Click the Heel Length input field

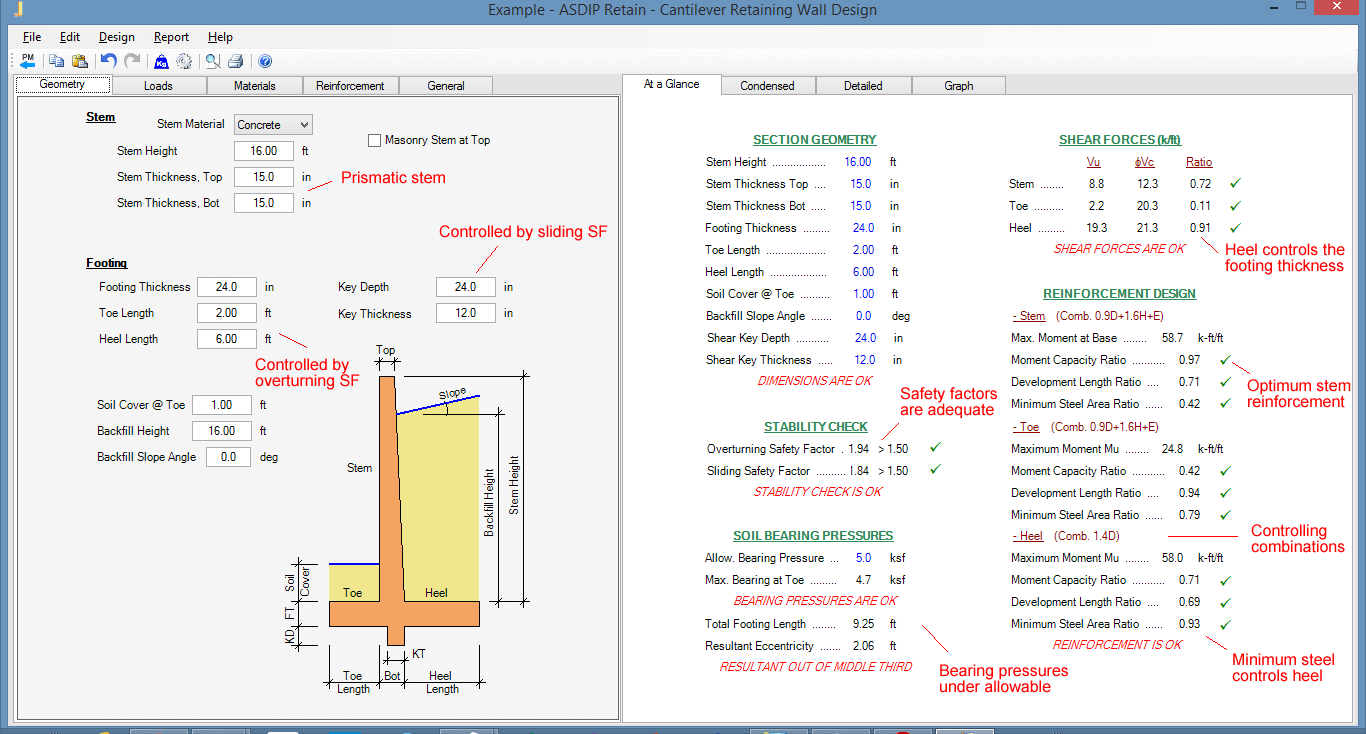227,339
